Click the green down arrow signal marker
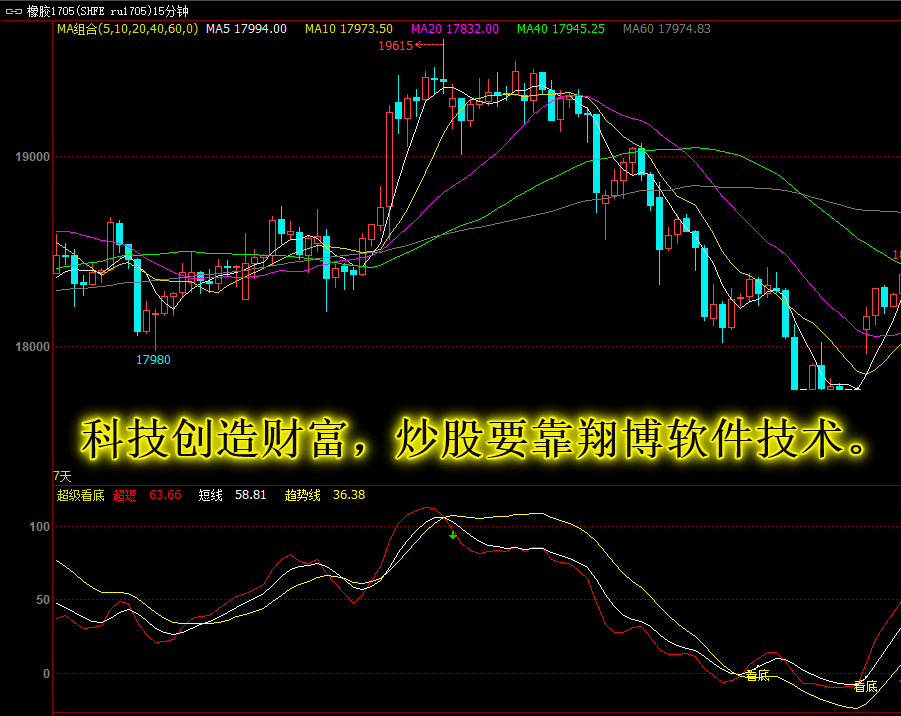901x716 pixels. click(453, 535)
